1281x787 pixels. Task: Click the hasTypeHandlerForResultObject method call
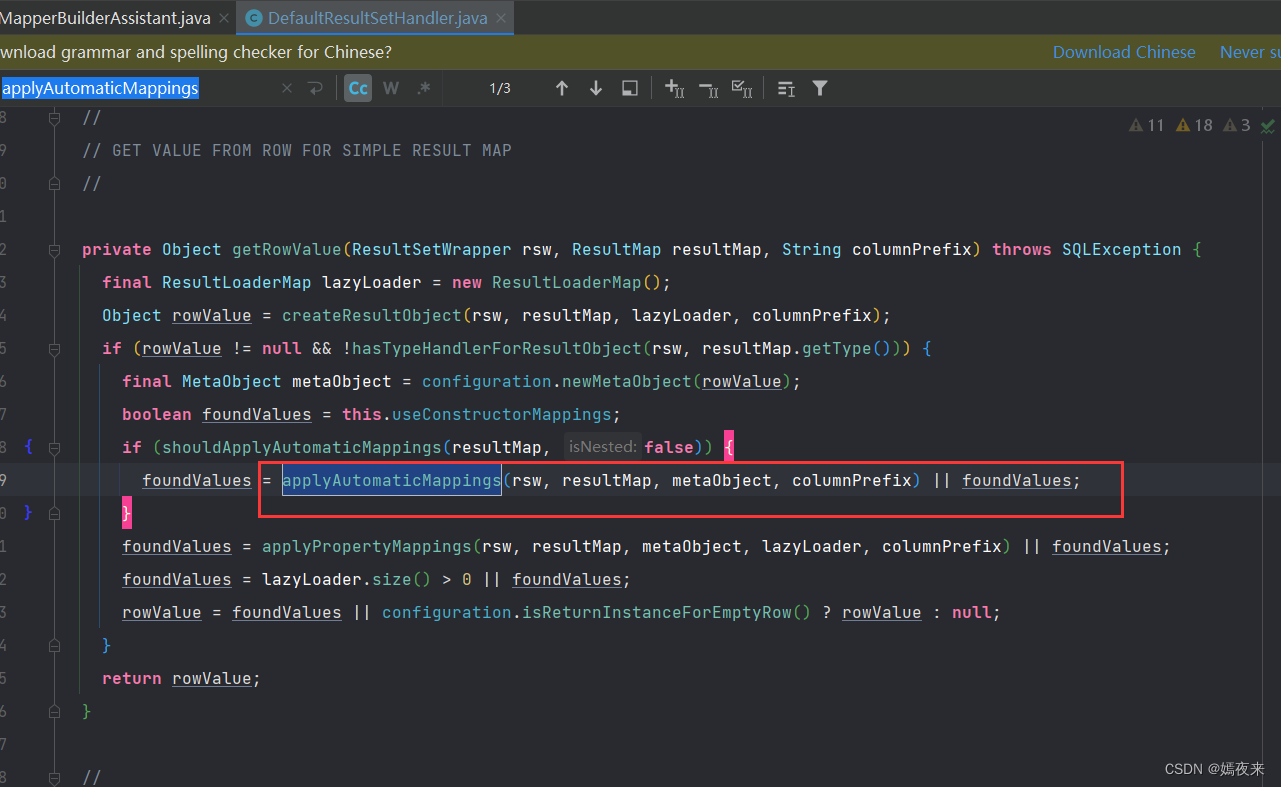[496, 348]
